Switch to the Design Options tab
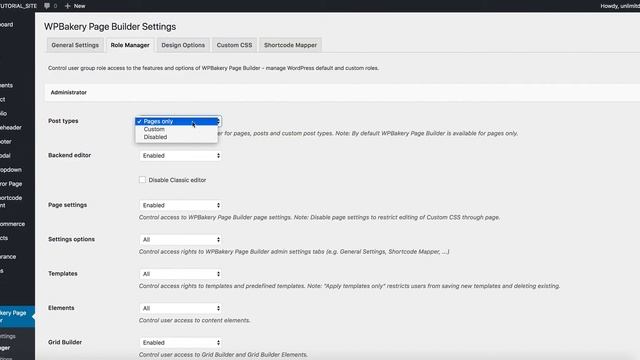Viewport: 640px width, 360px height. (x=183, y=45)
